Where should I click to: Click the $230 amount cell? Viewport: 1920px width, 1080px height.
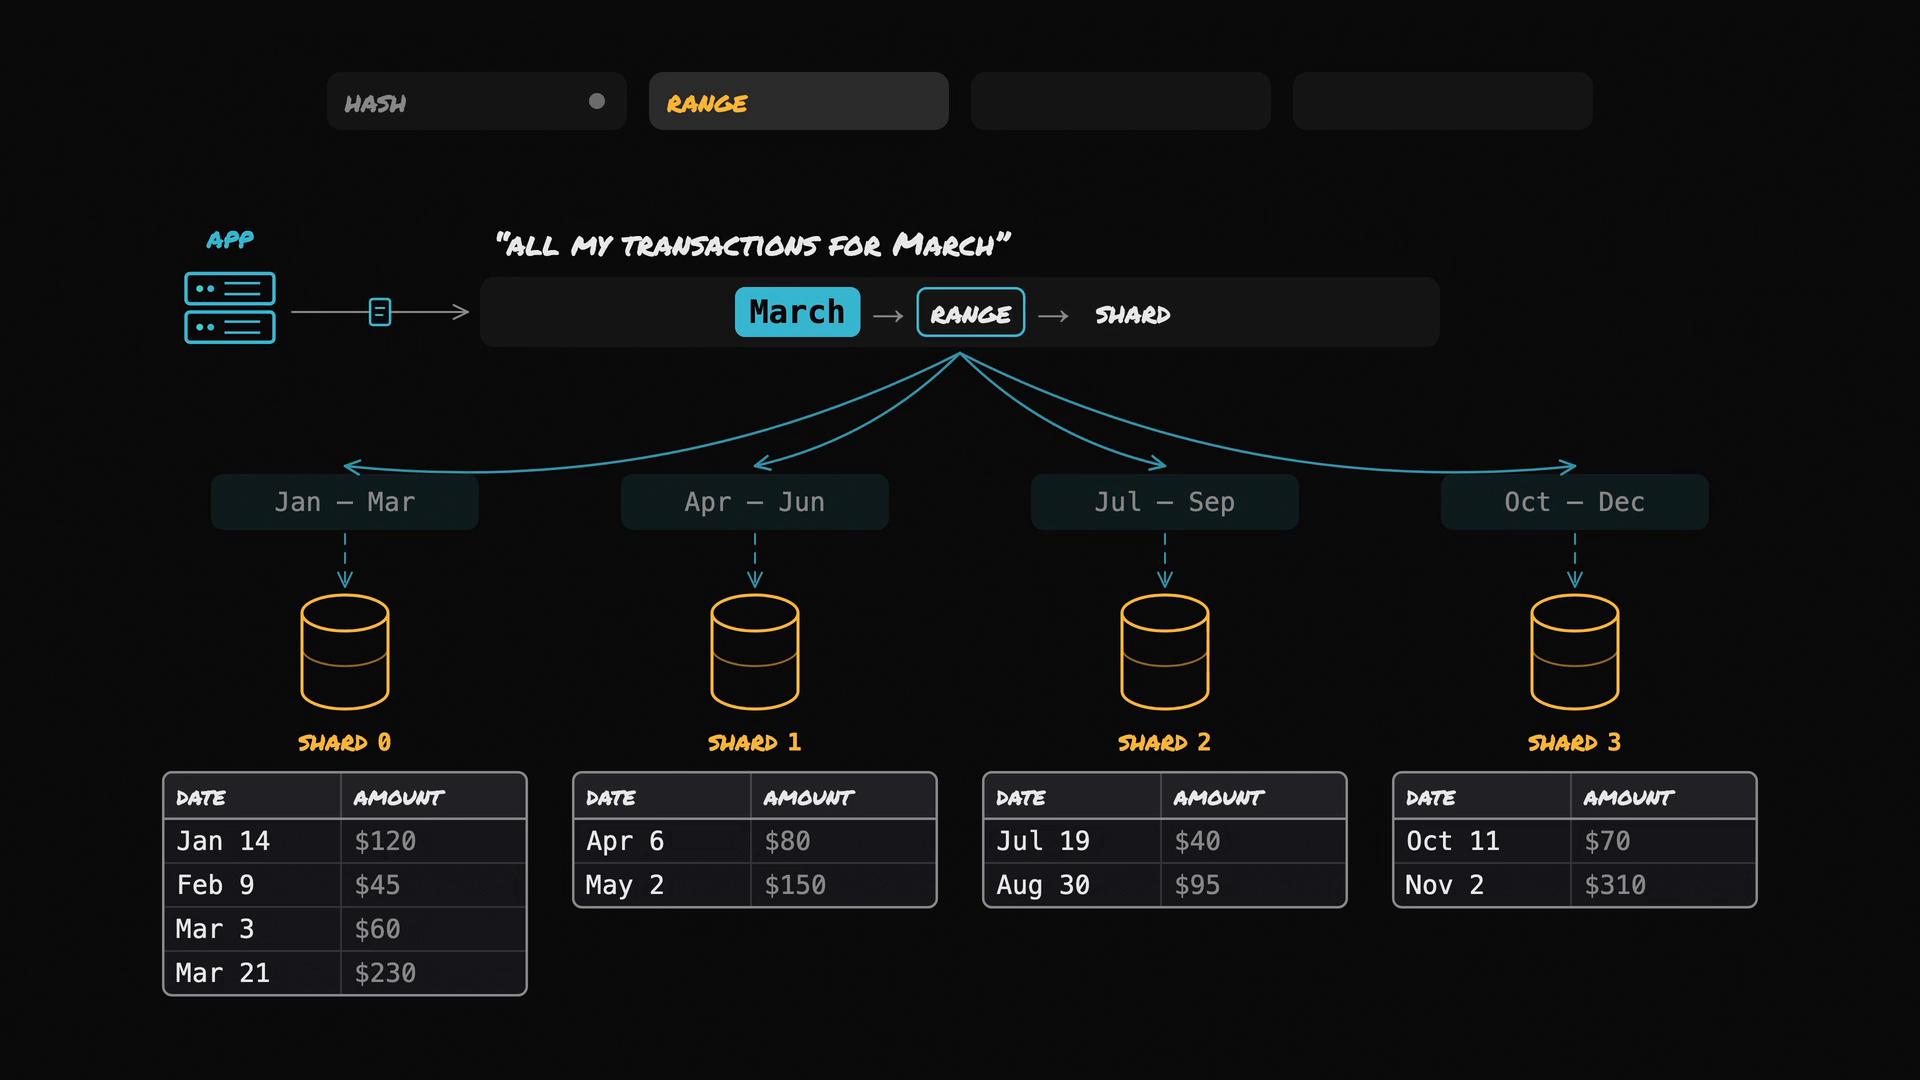click(x=433, y=973)
